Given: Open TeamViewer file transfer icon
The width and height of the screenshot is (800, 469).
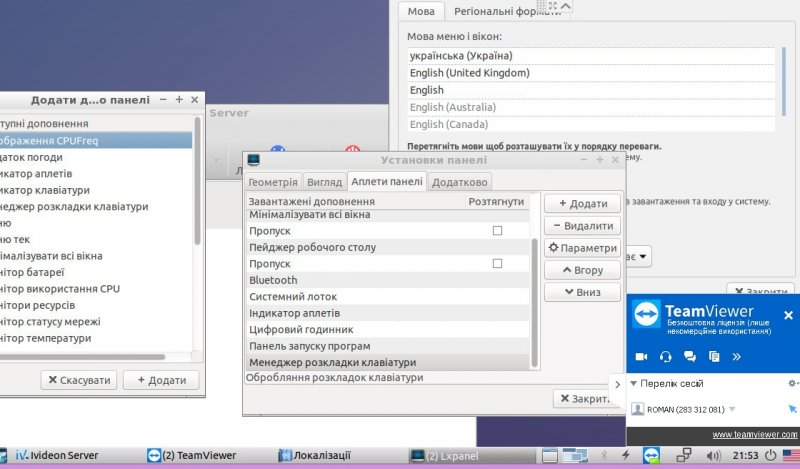Looking at the screenshot, I should [713, 356].
